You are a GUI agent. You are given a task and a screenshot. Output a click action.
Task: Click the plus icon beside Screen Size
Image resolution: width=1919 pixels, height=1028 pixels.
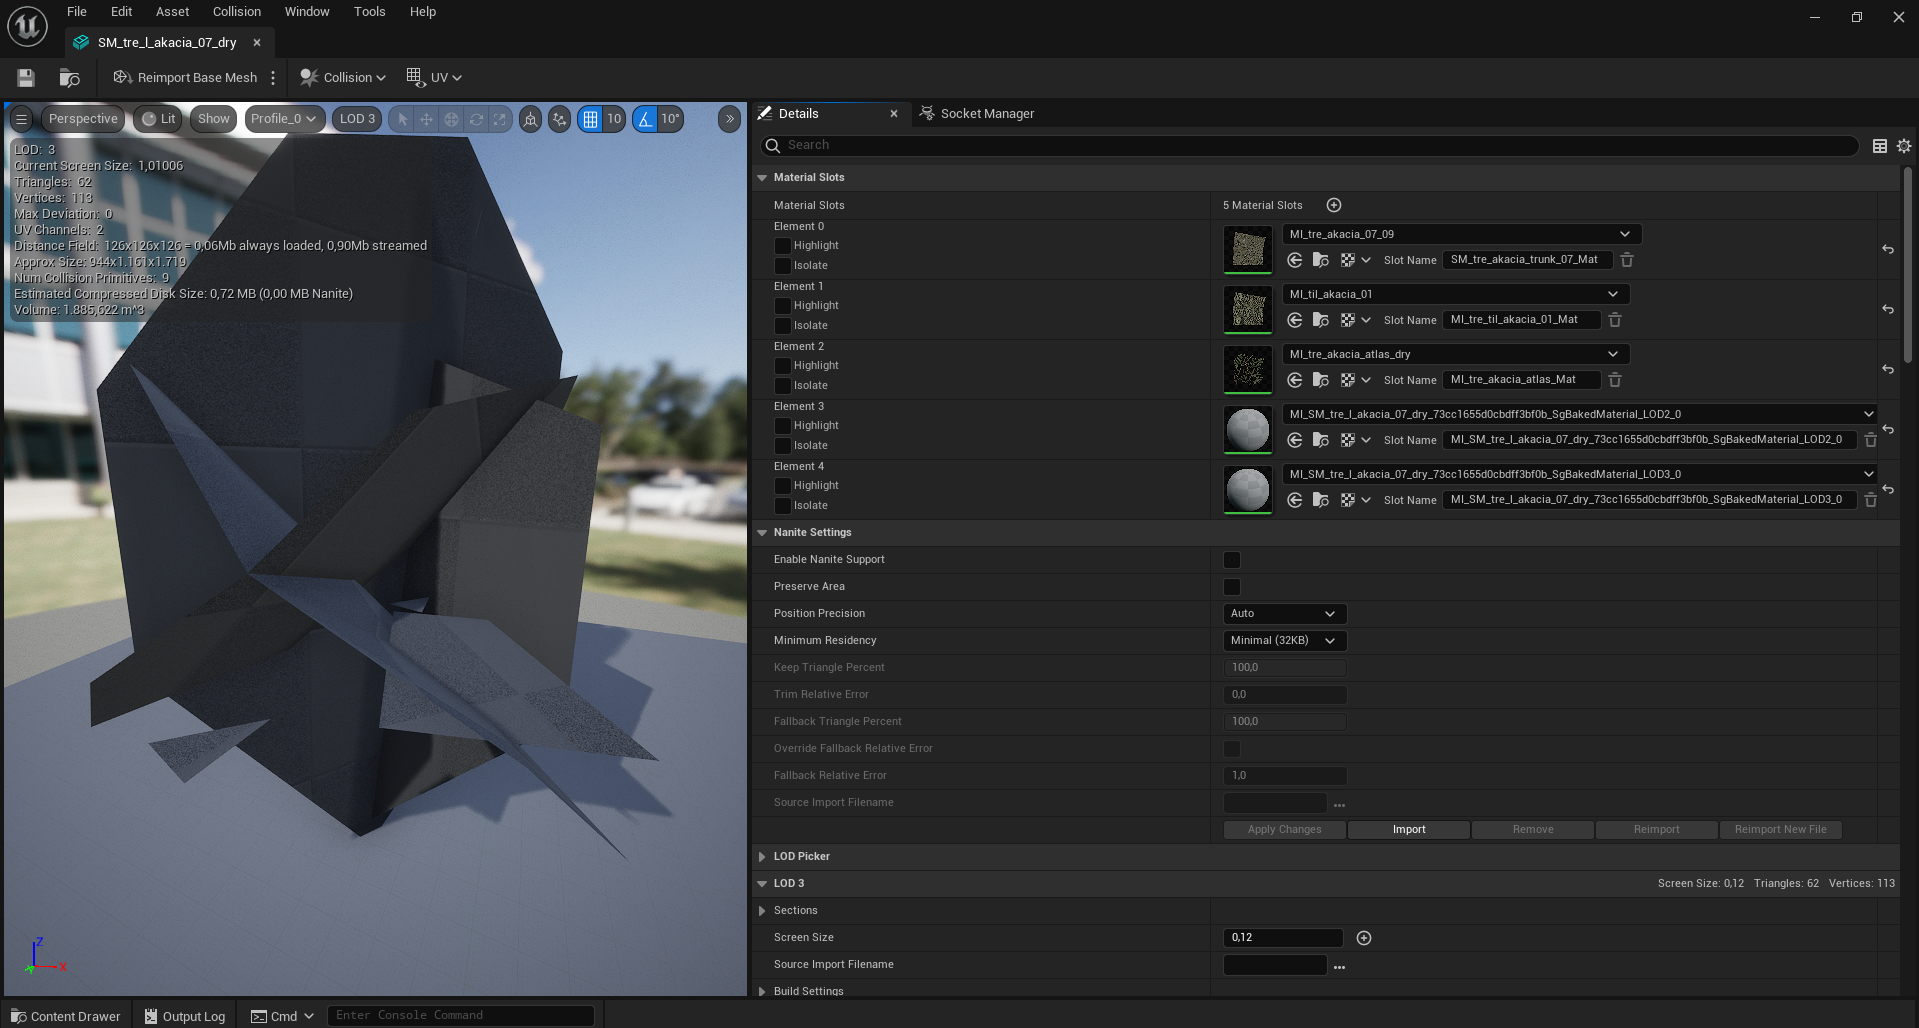[x=1364, y=938]
